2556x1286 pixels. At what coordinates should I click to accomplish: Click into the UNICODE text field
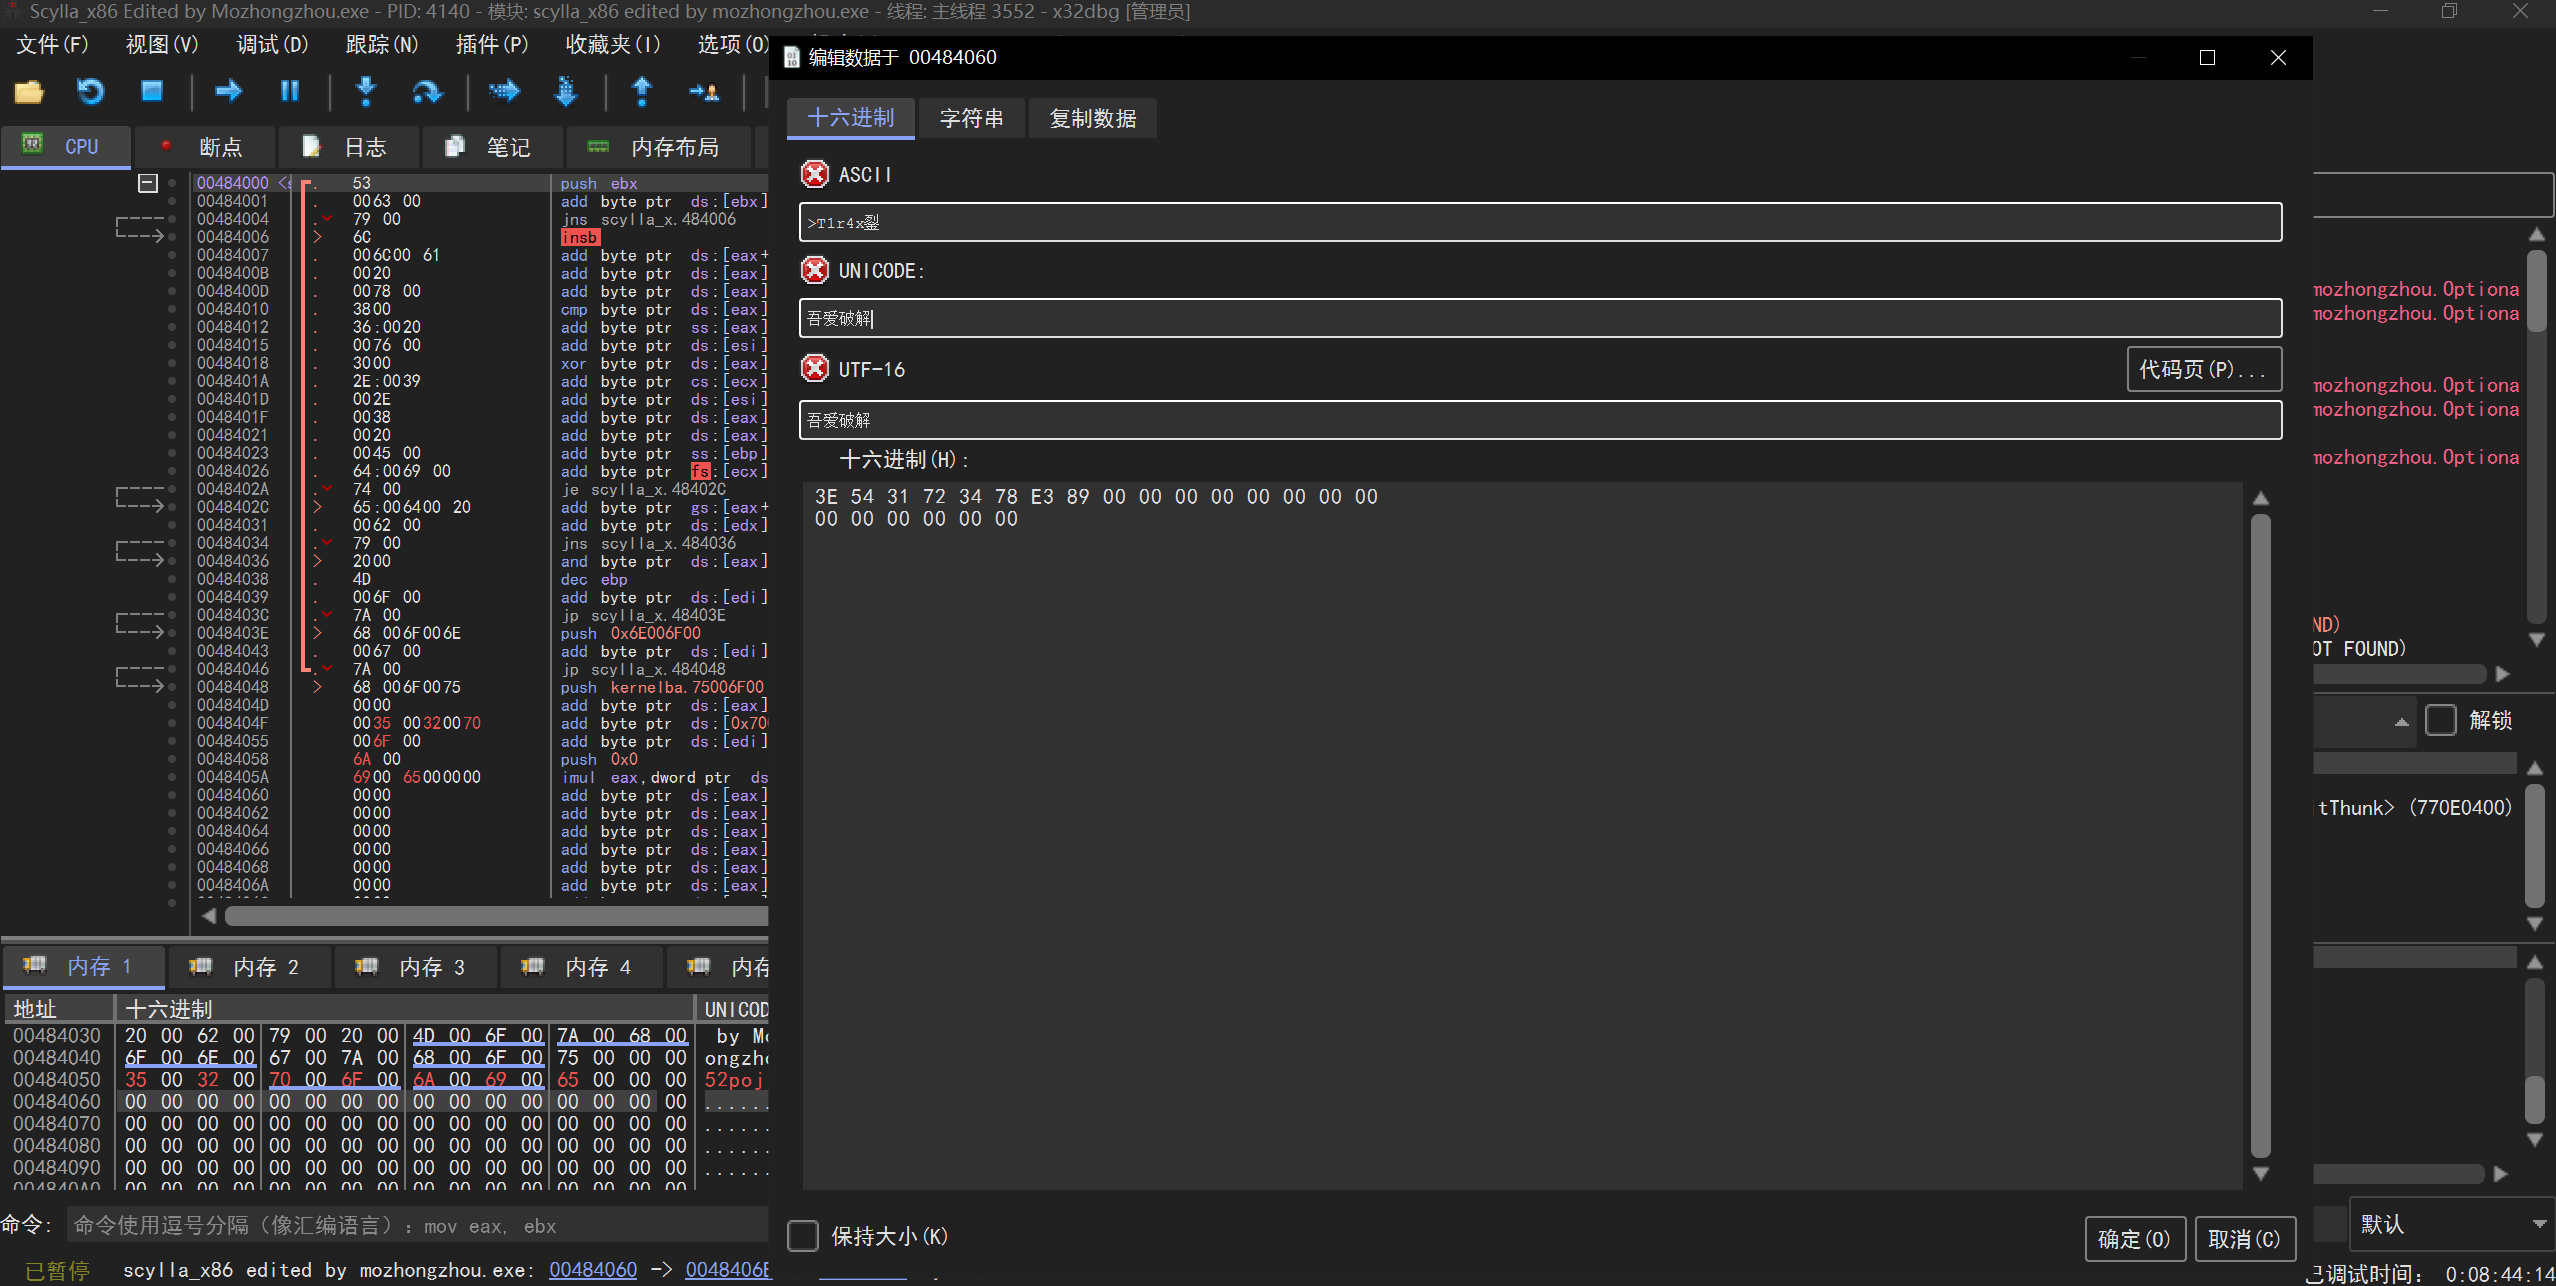coord(1540,318)
